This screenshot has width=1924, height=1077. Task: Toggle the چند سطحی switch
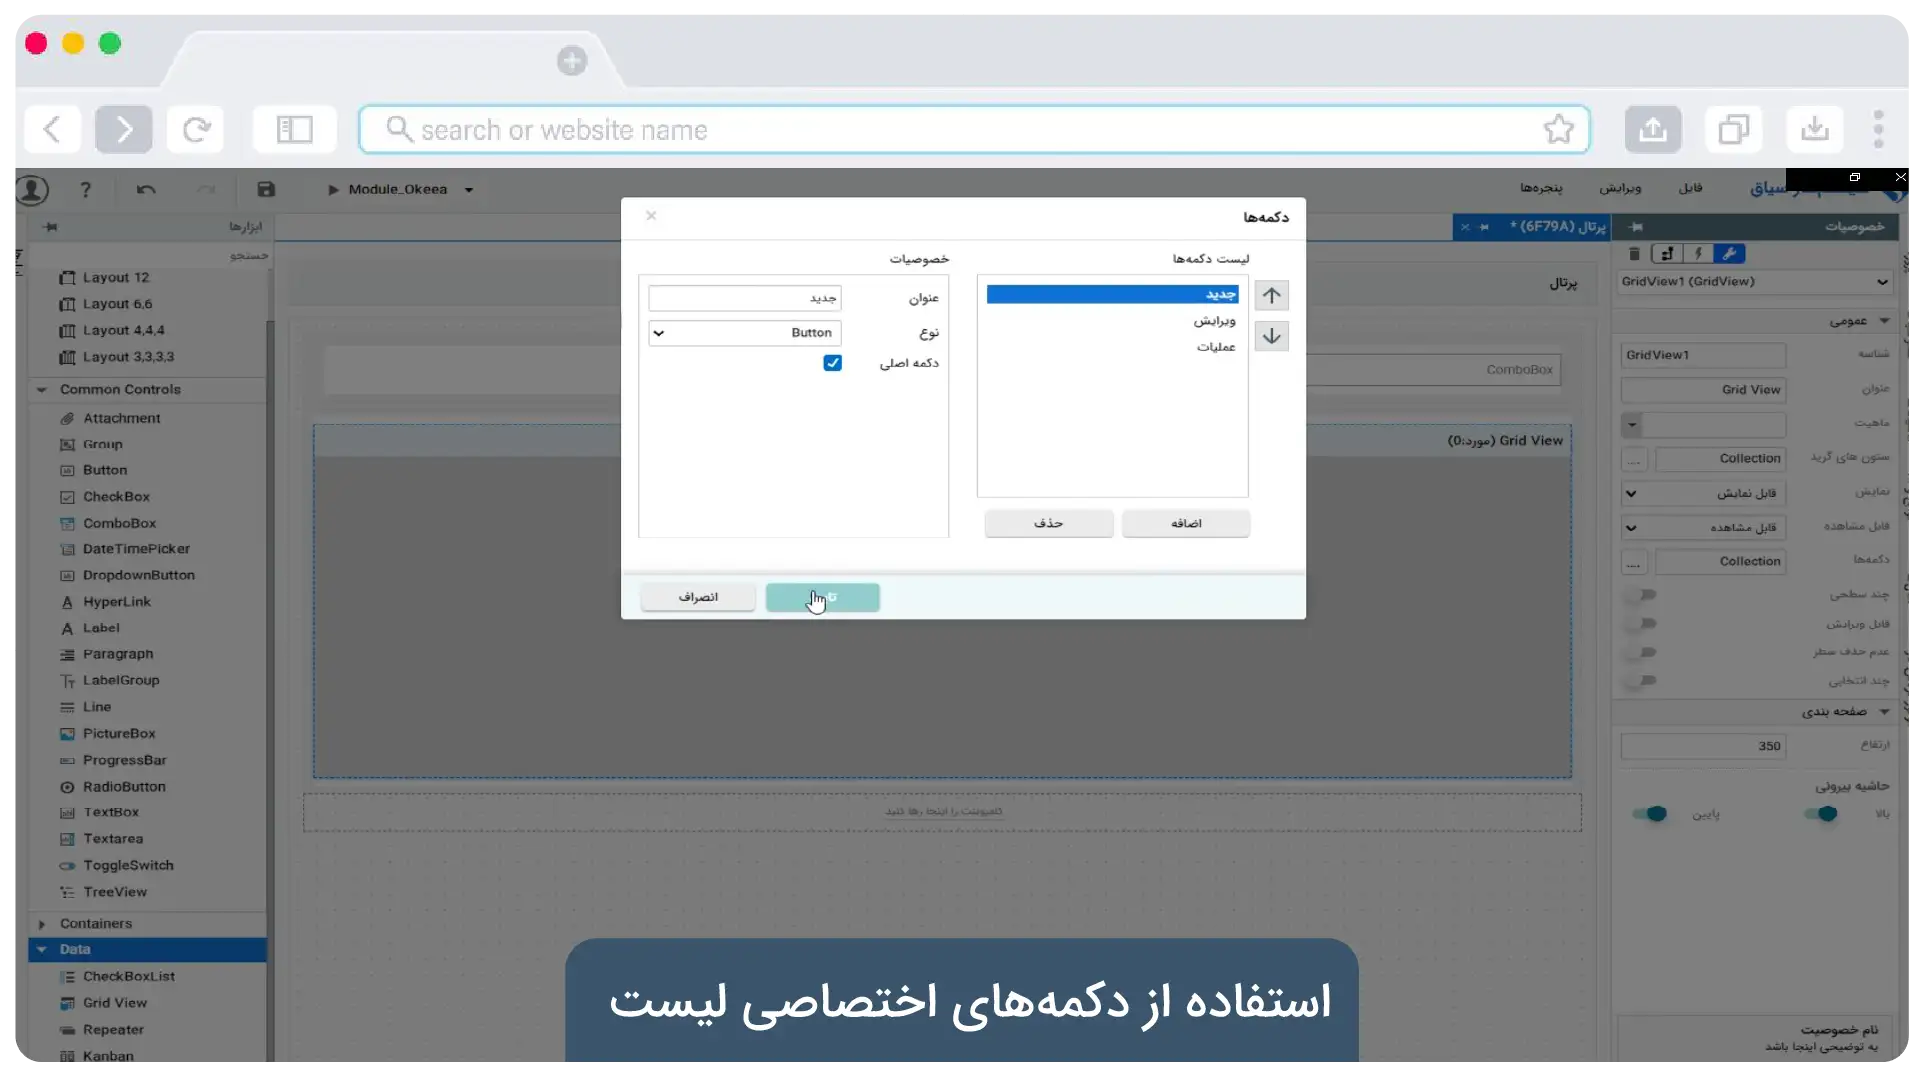point(1641,595)
